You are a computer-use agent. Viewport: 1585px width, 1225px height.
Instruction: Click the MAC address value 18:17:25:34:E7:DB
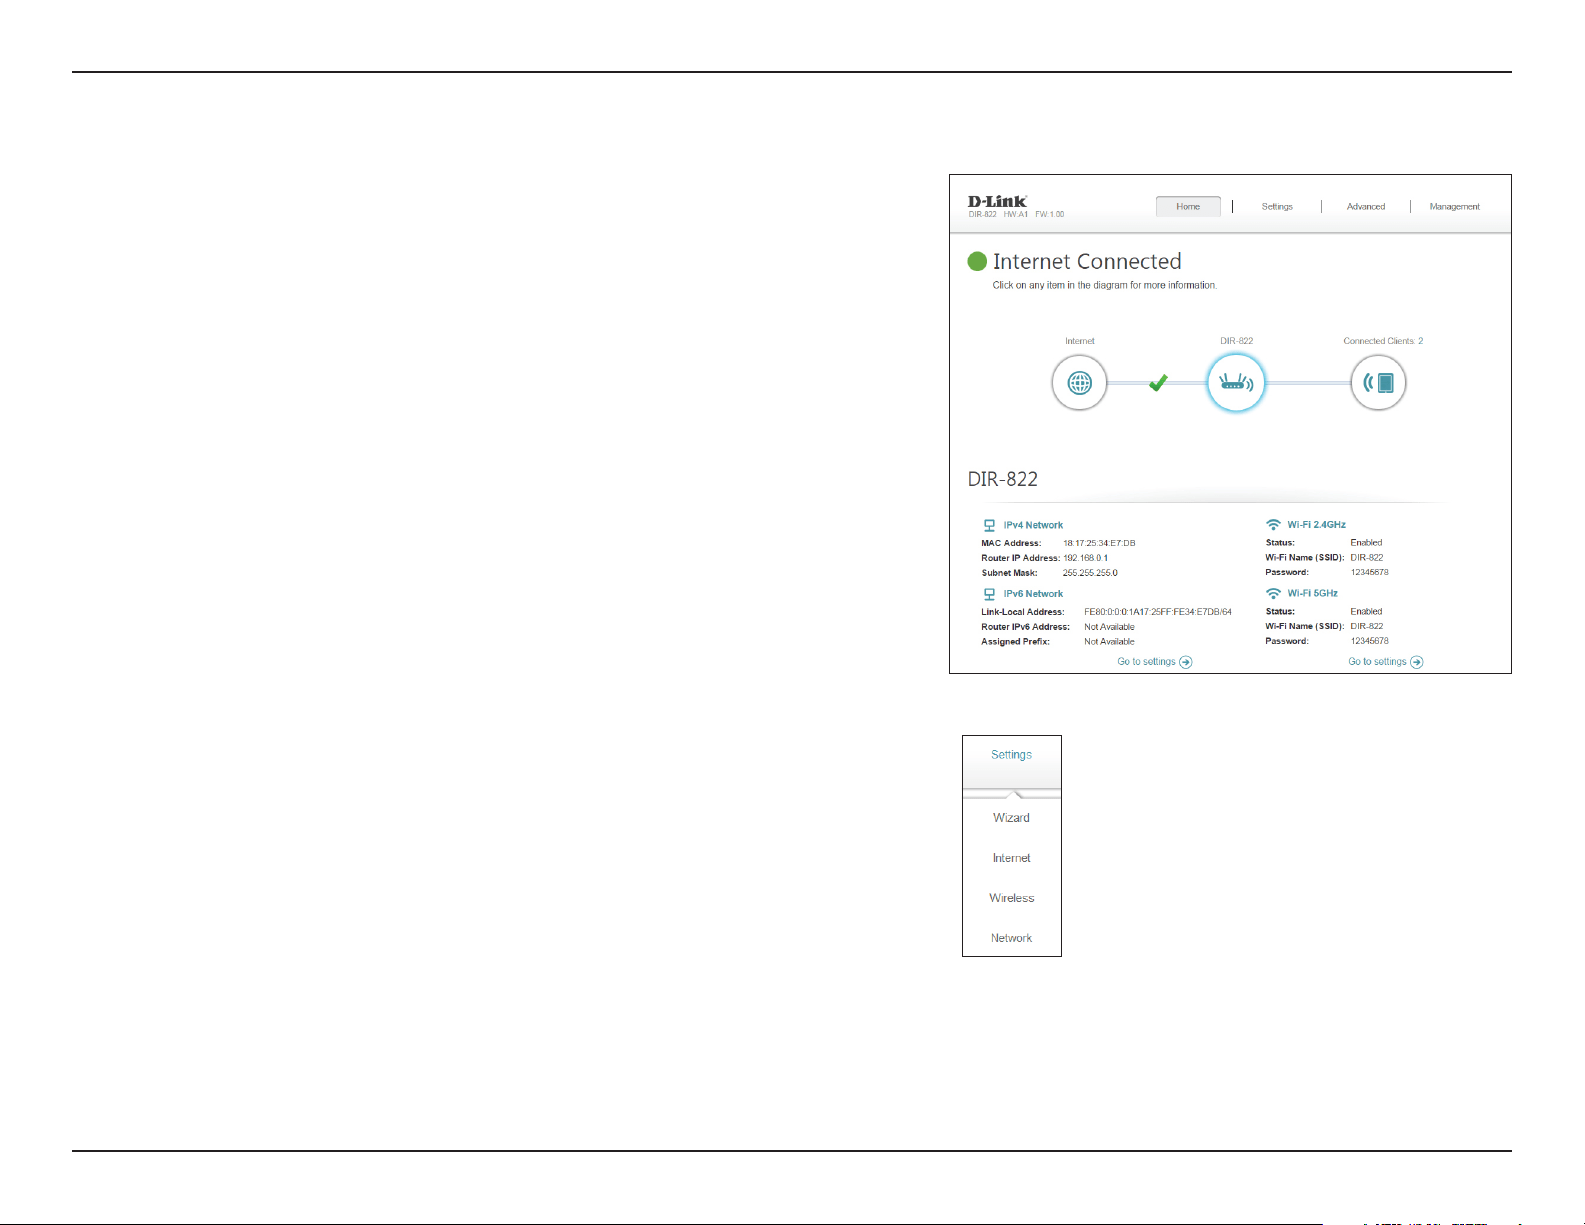click(1099, 543)
